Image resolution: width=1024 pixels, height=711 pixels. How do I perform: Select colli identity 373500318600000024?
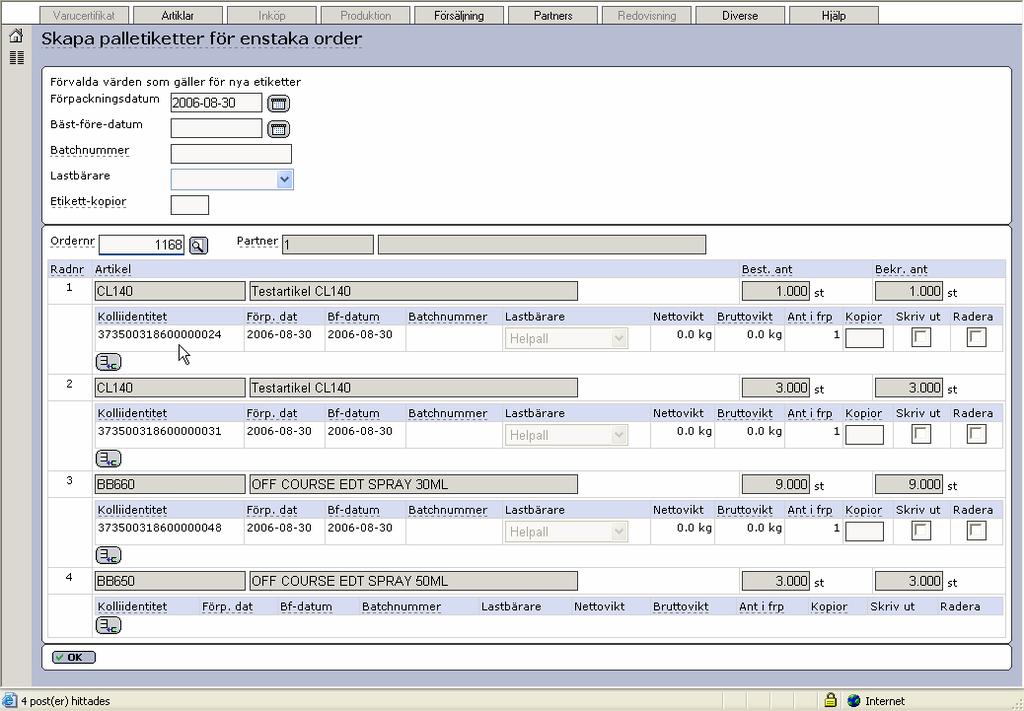(x=159, y=334)
